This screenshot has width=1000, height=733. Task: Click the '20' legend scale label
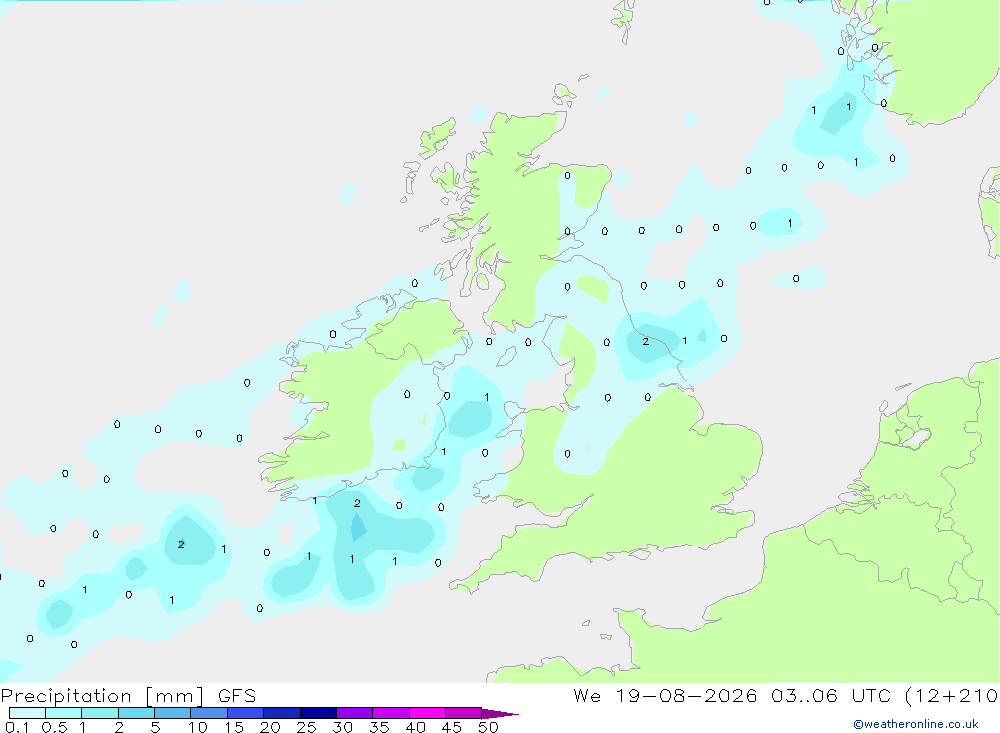coord(270,727)
